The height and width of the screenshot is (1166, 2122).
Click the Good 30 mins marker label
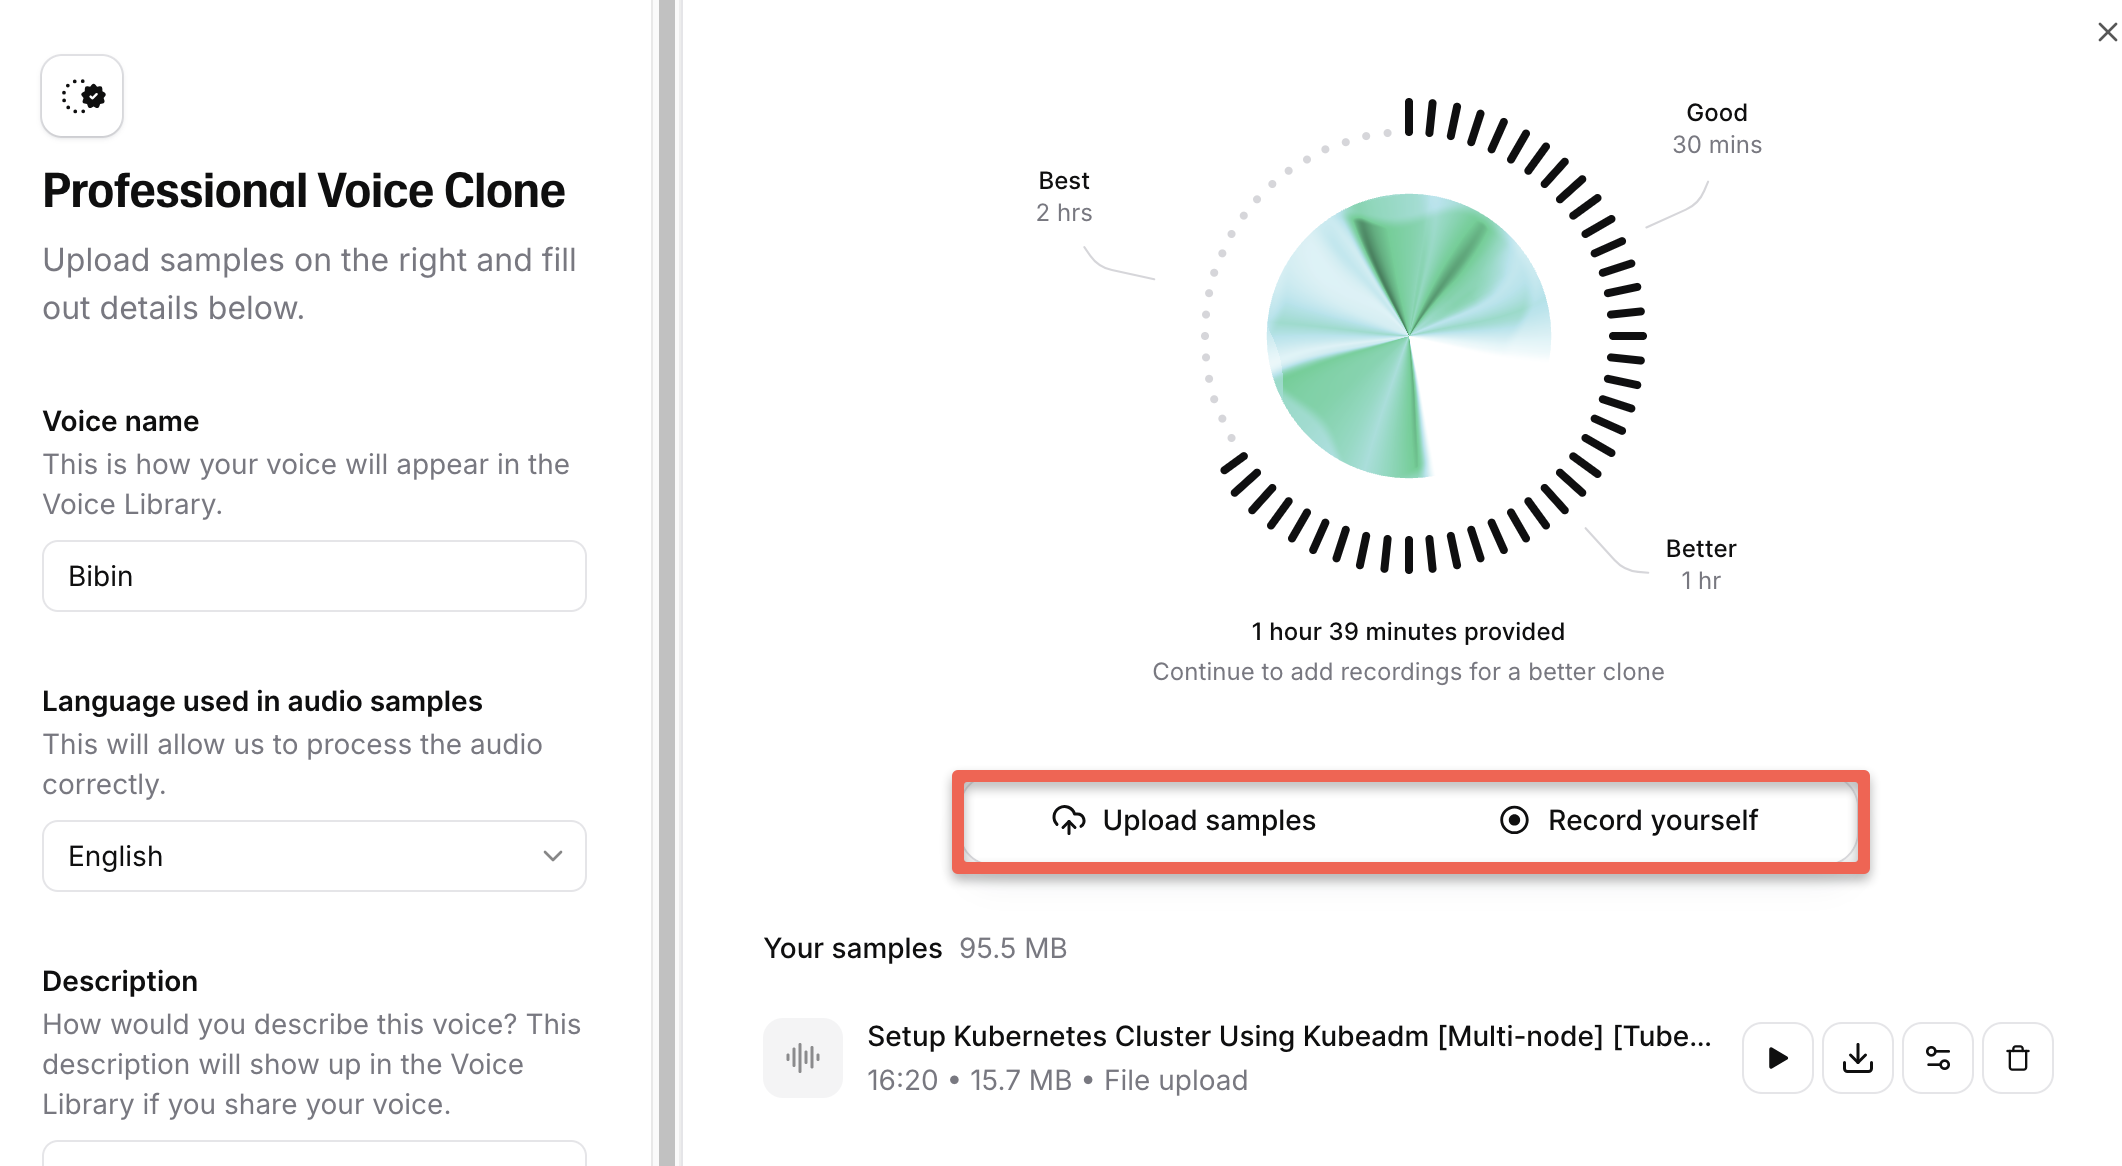point(1716,128)
